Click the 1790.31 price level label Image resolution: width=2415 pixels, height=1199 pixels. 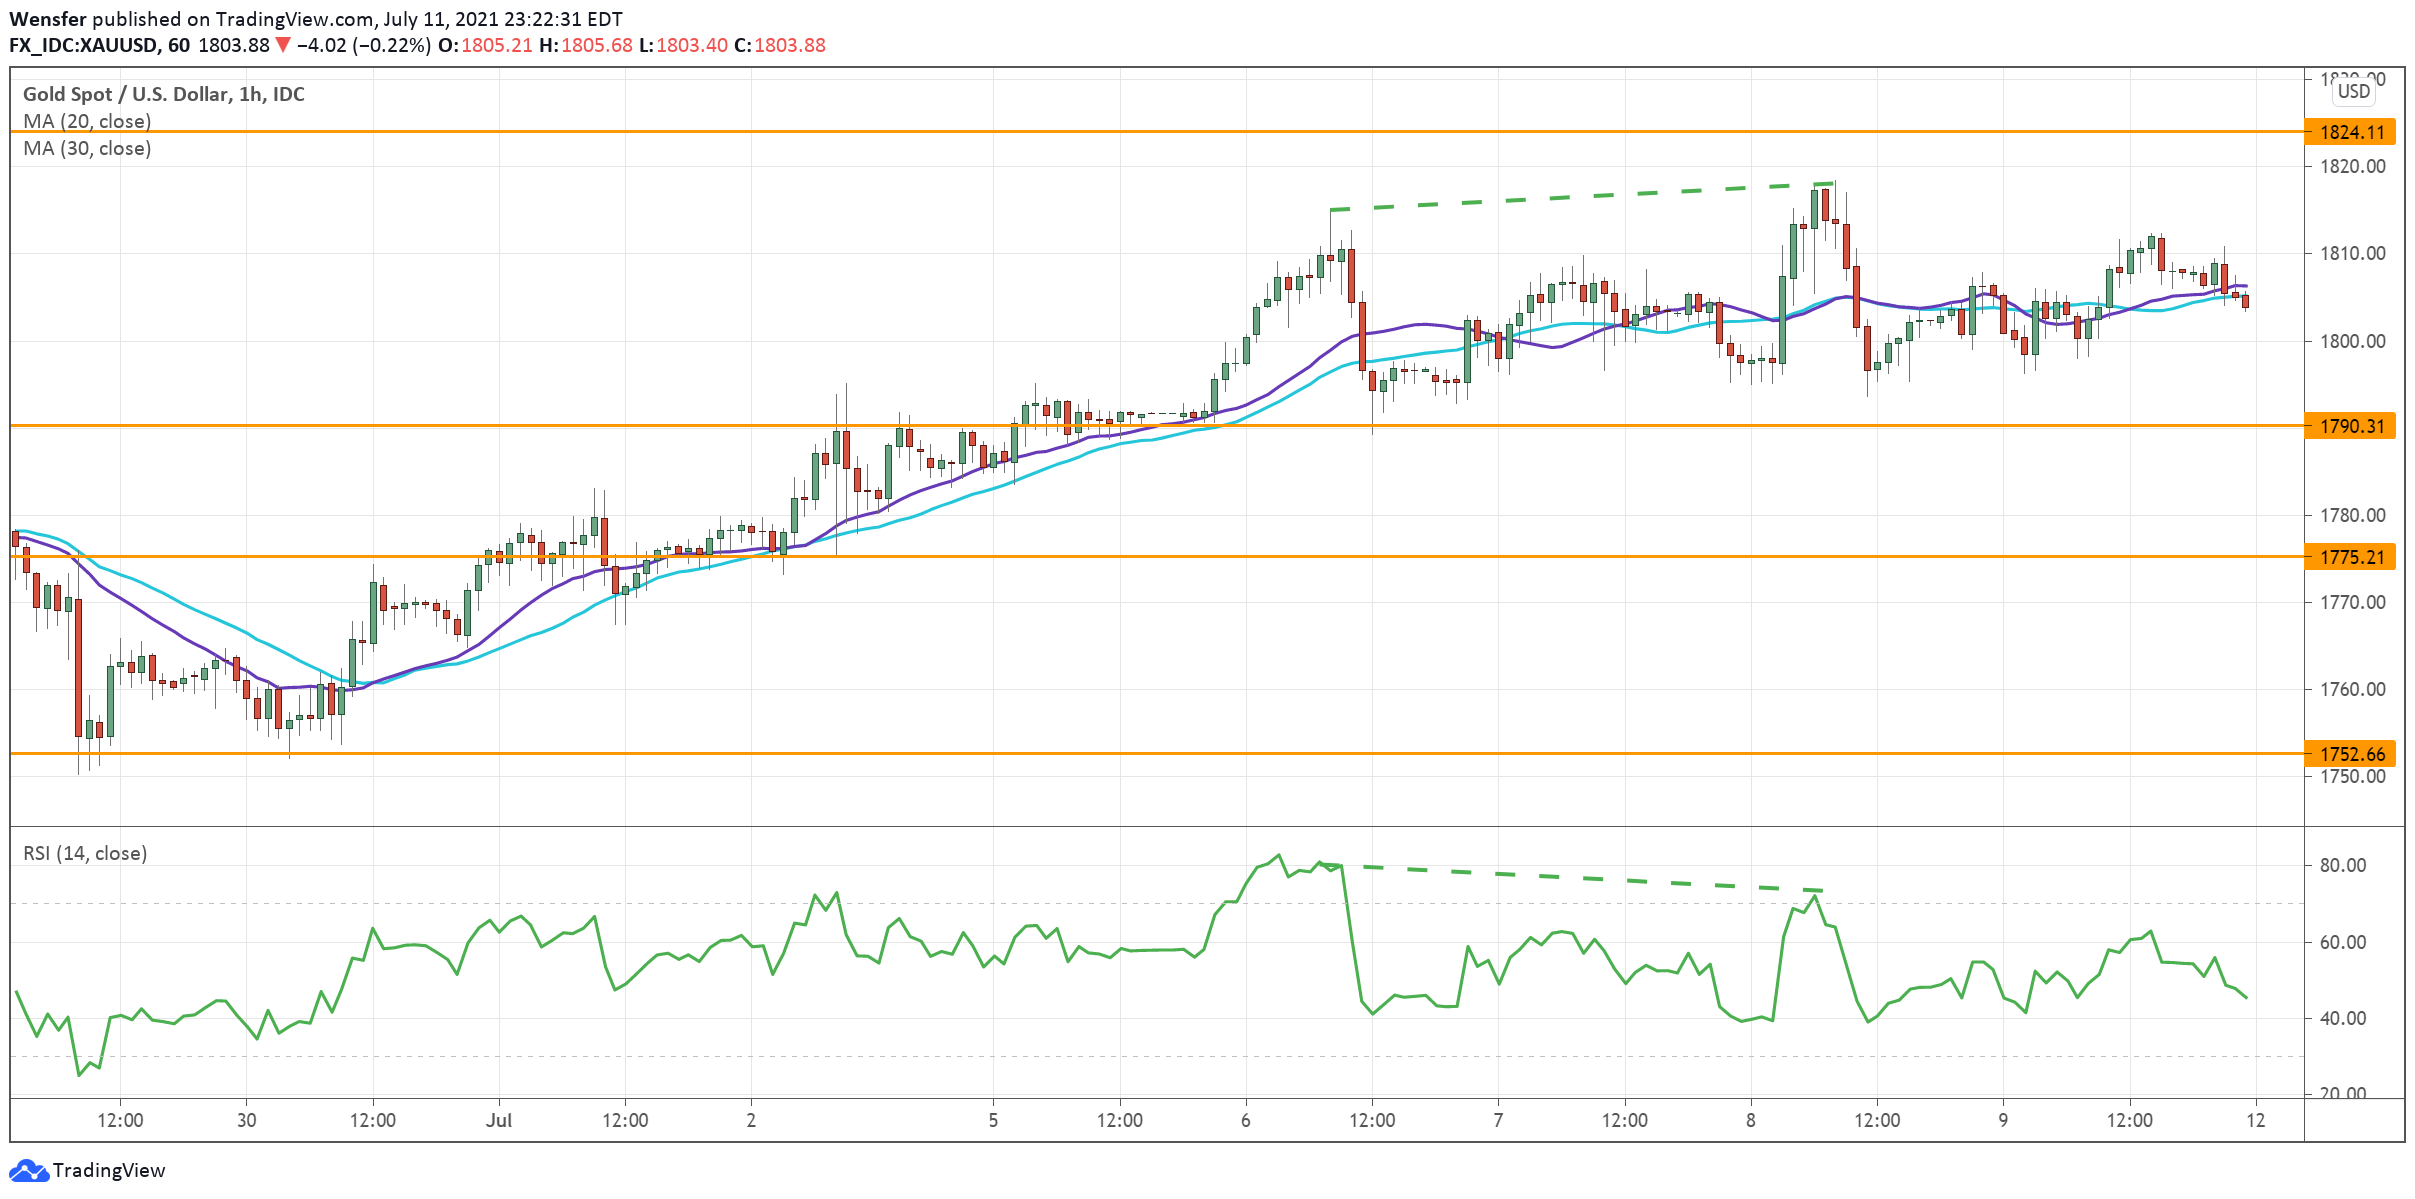[2351, 426]
